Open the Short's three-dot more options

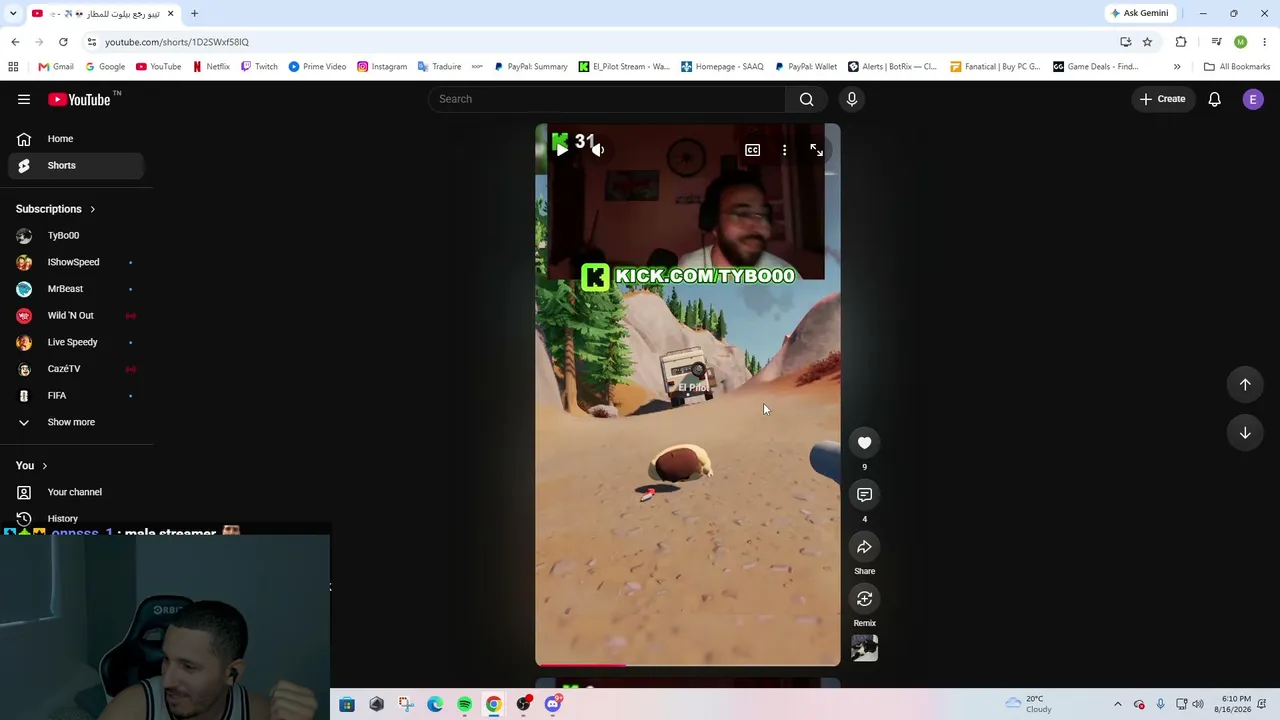click(x=784, y=150)
